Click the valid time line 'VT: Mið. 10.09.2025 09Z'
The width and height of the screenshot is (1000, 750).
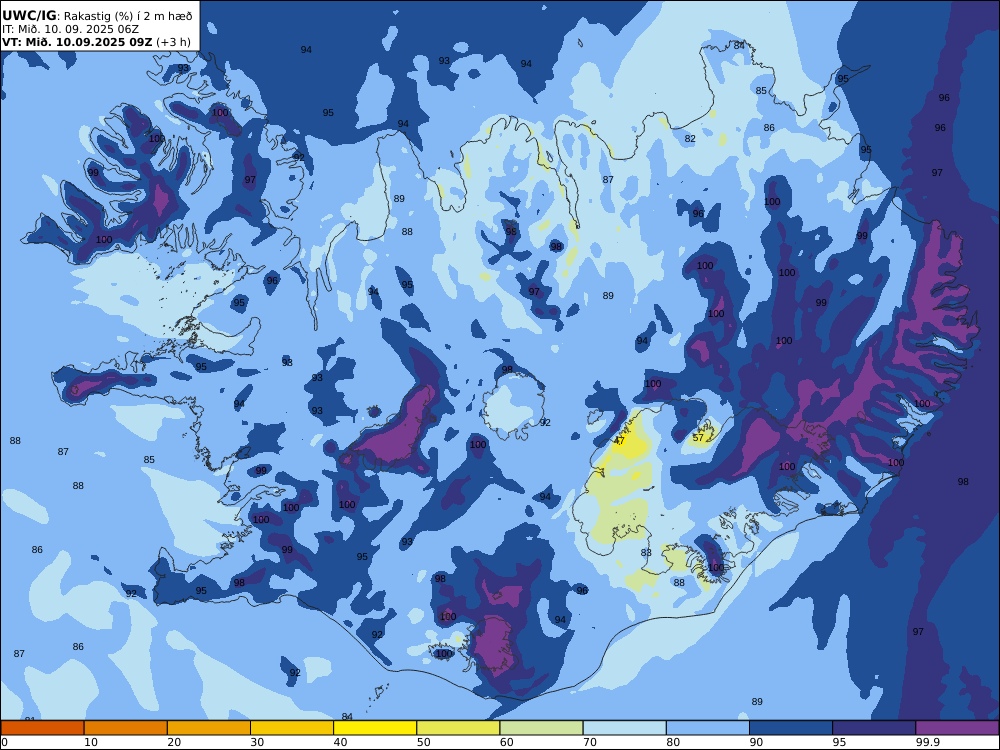coord(77,42)
